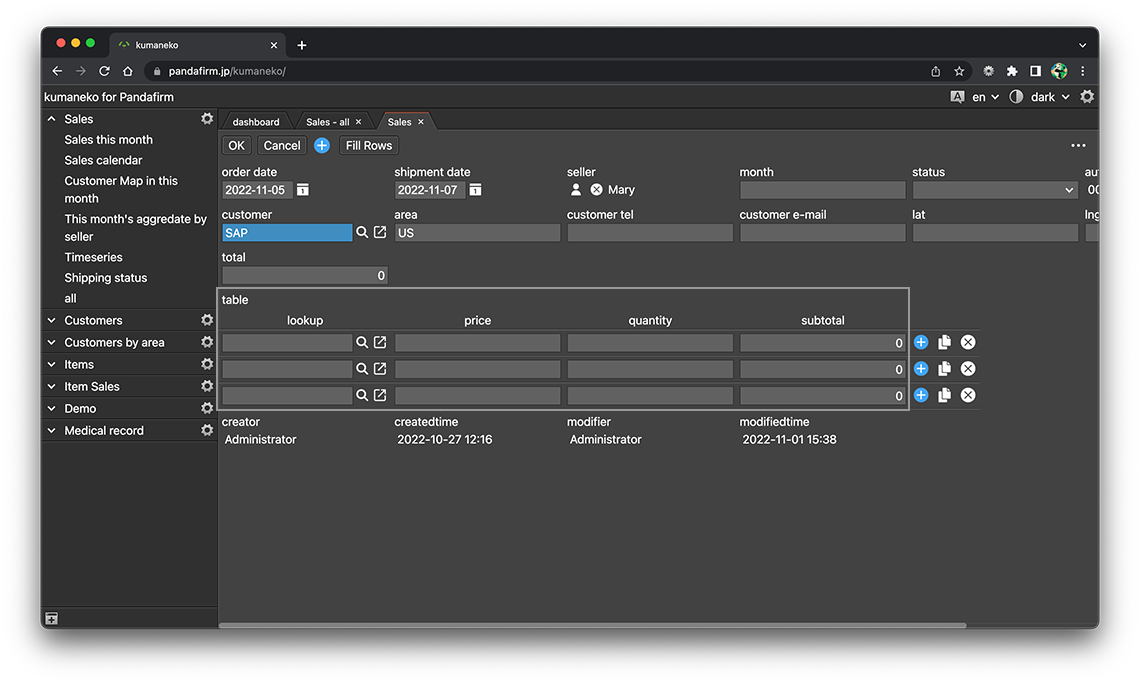The width and height of the screenshot is (1140, 683).
Task: Open the order date calendar picker
Action: [x=303, y=190]
